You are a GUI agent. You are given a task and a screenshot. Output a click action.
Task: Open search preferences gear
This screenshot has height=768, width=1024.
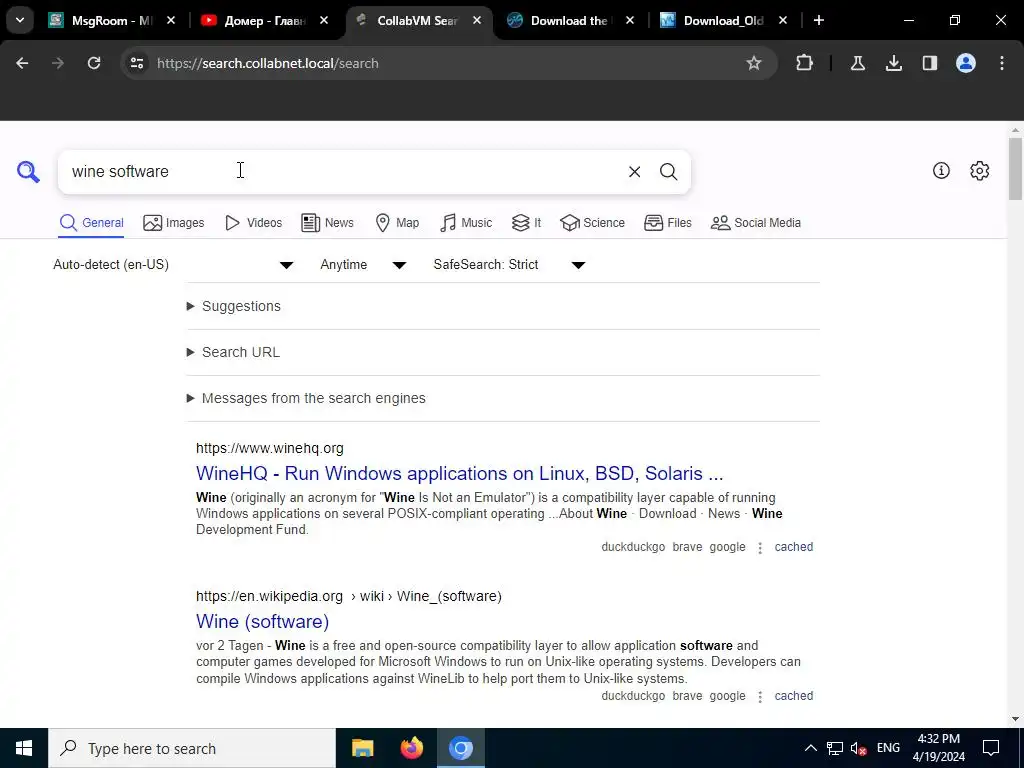point(980,171)
